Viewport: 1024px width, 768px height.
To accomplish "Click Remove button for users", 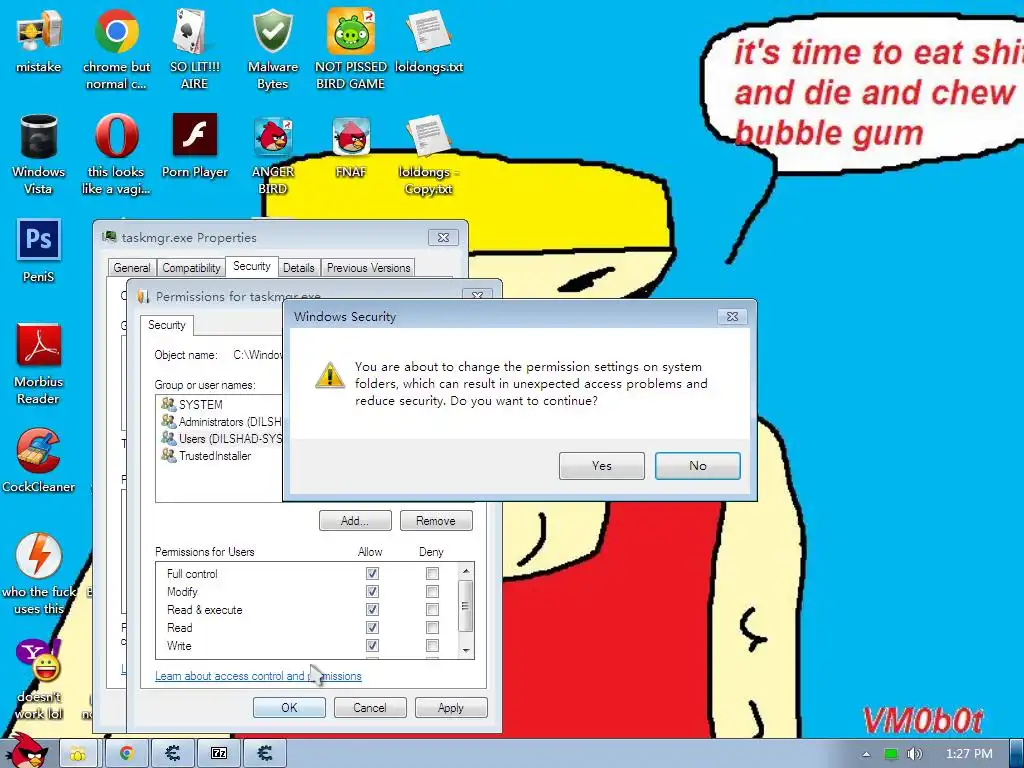I will (x=436, y=520).
